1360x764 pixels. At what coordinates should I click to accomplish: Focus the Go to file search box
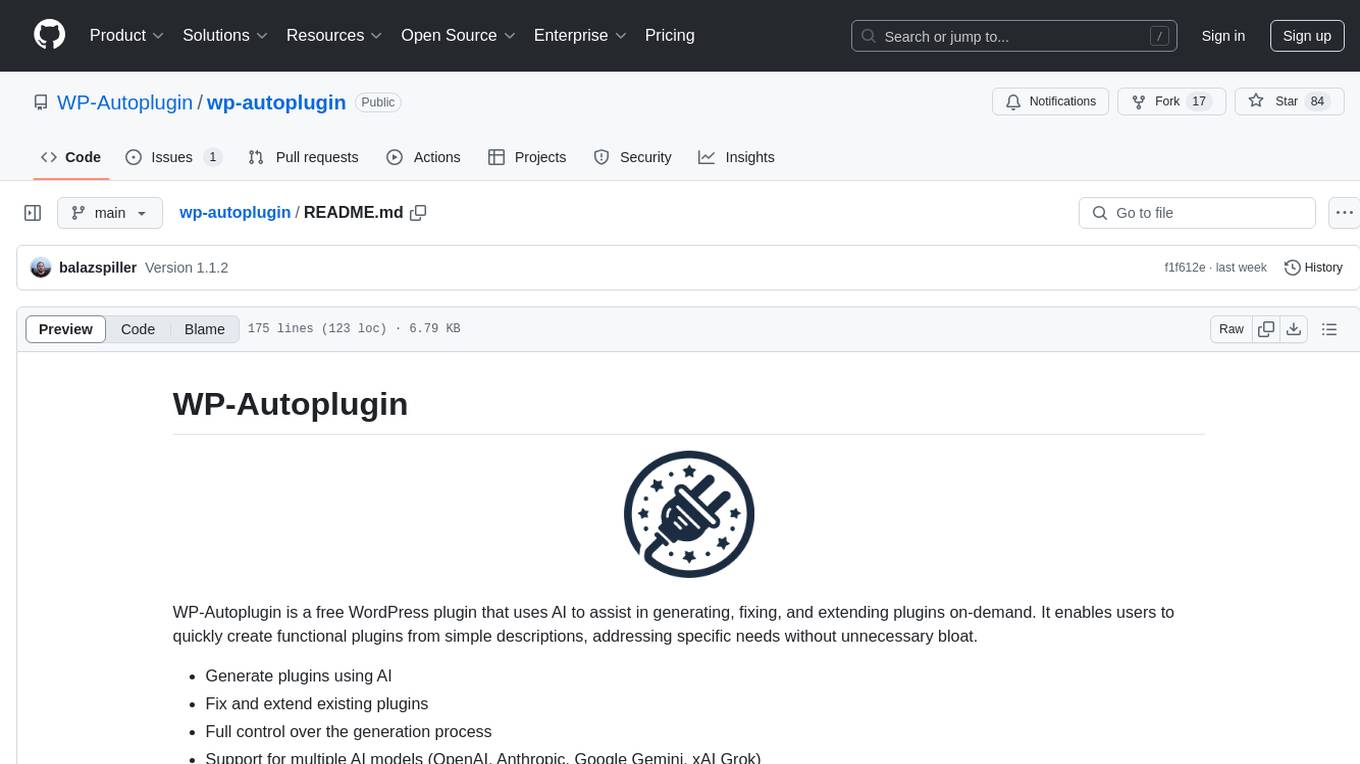point(1197,213)
